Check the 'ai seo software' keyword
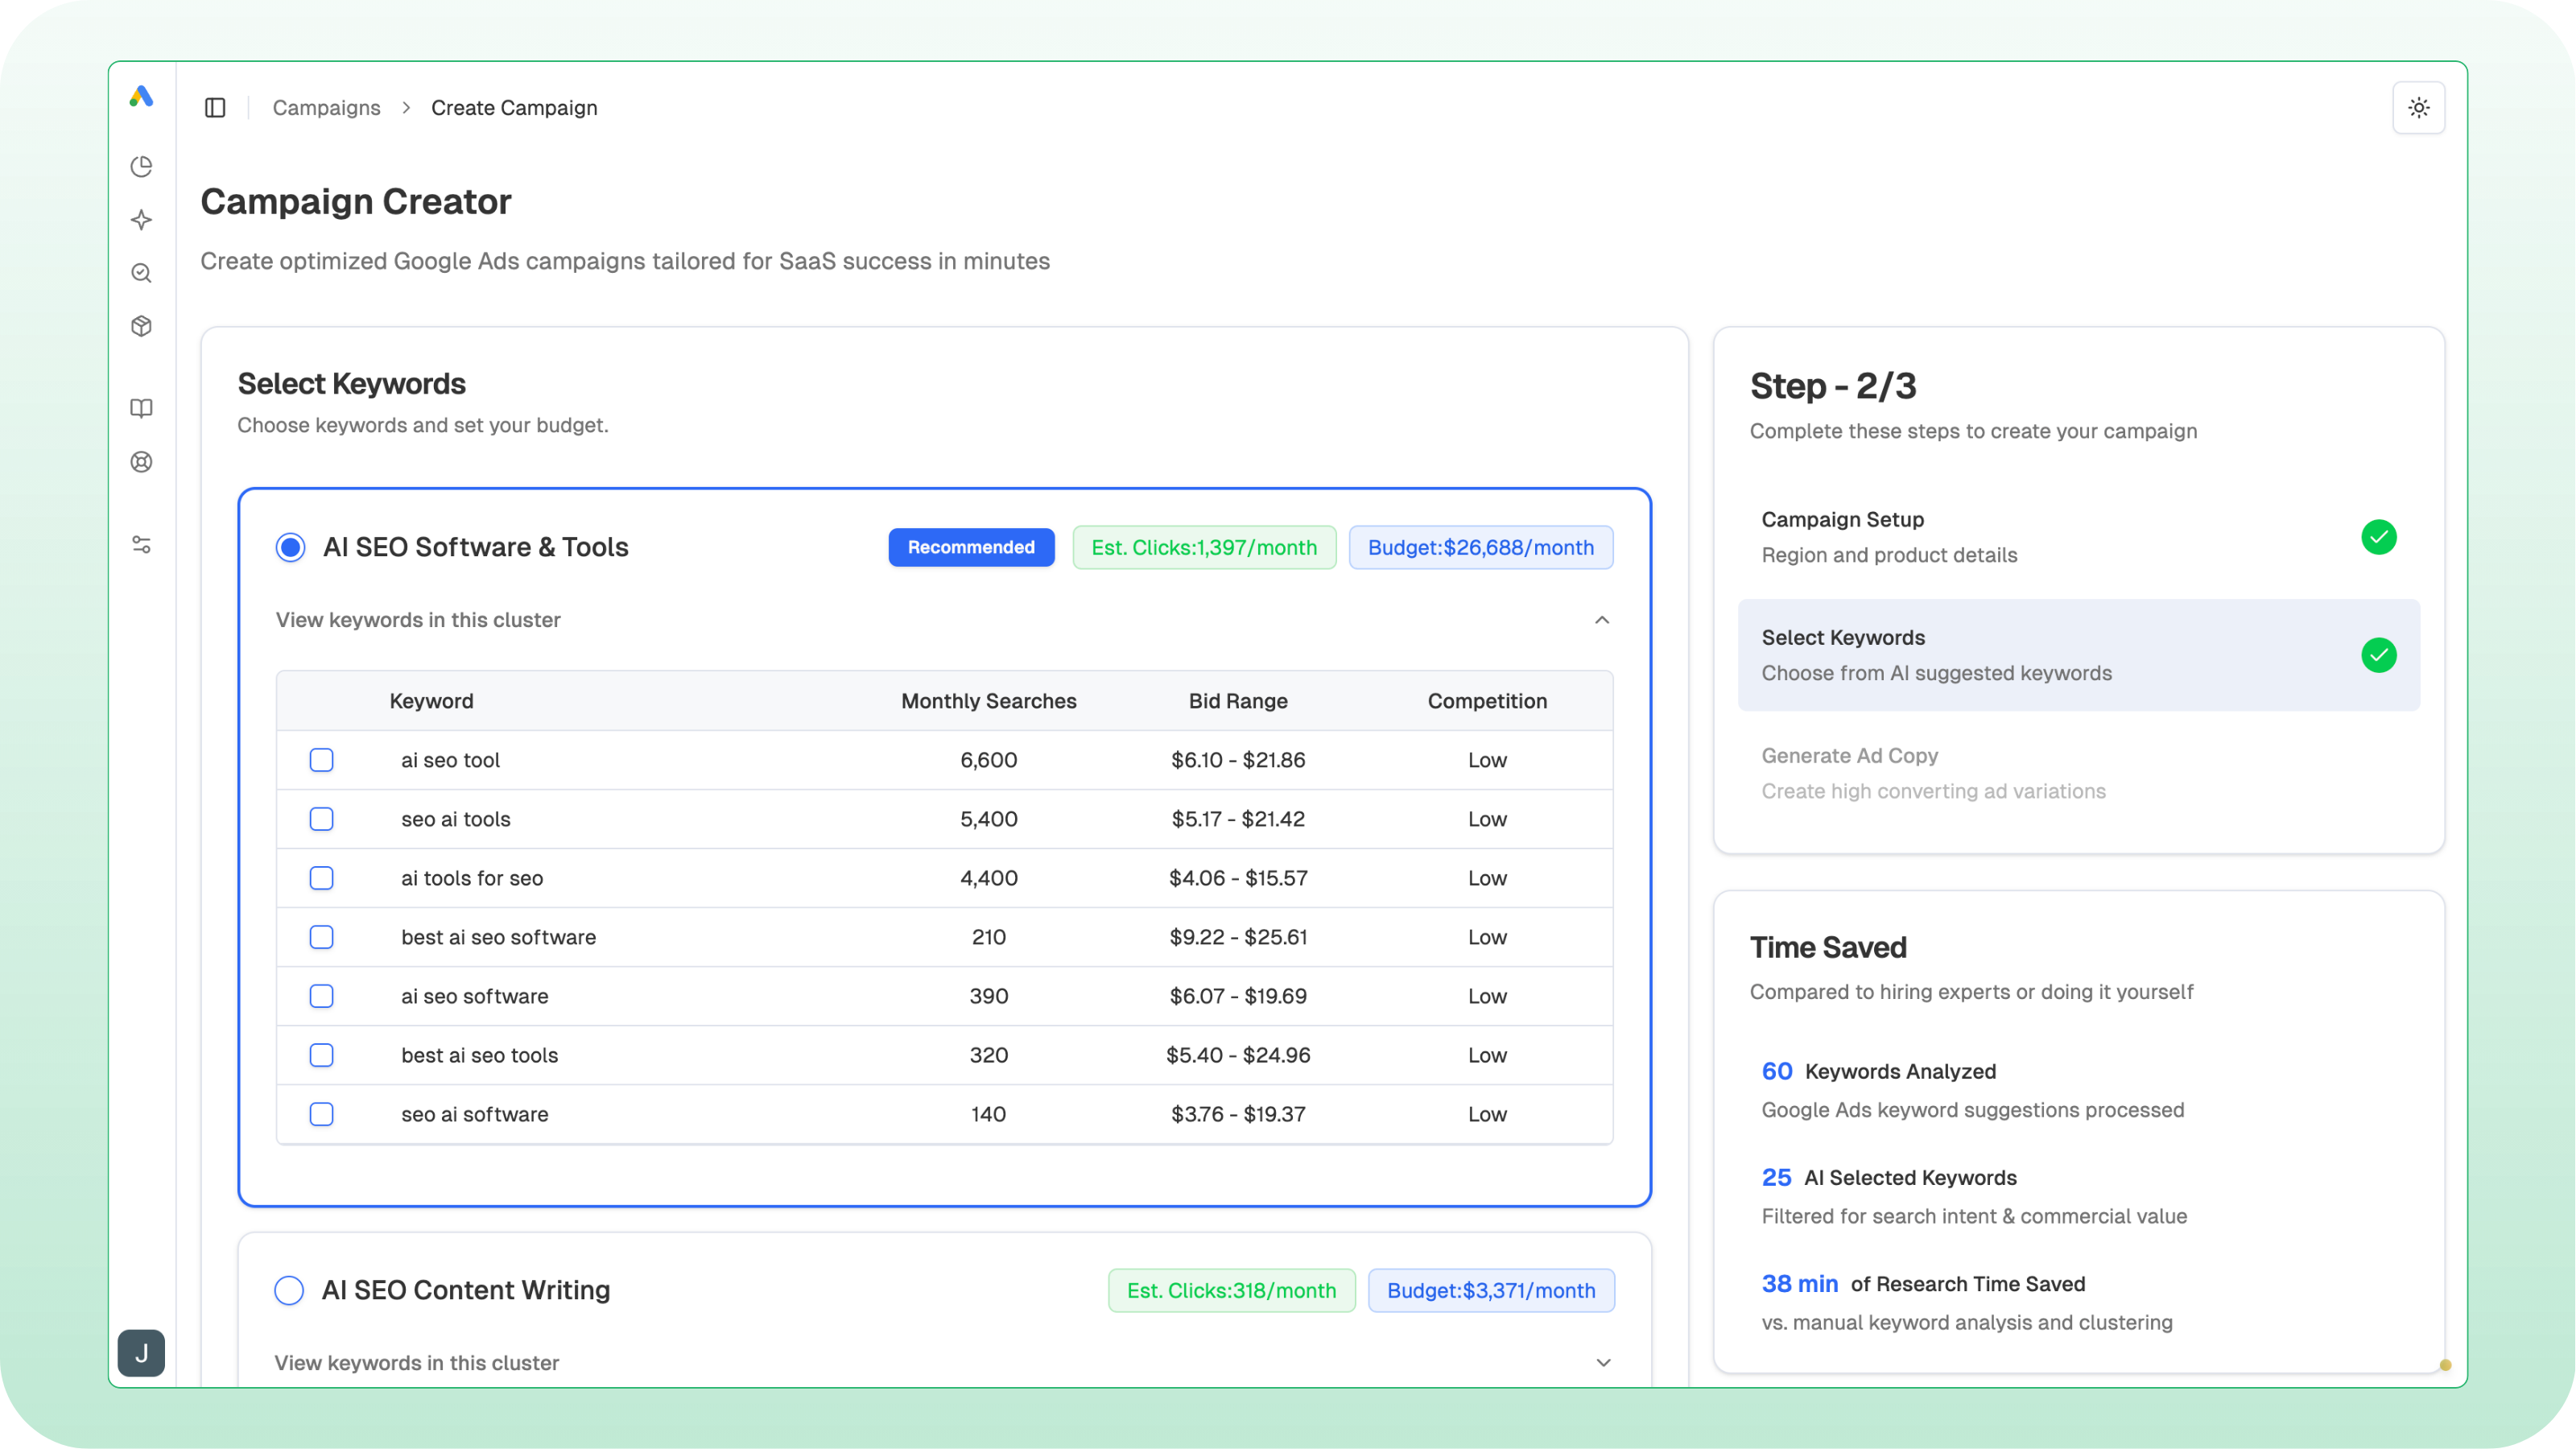This screenshot has height=1449, width=2576. pos(321,996)
